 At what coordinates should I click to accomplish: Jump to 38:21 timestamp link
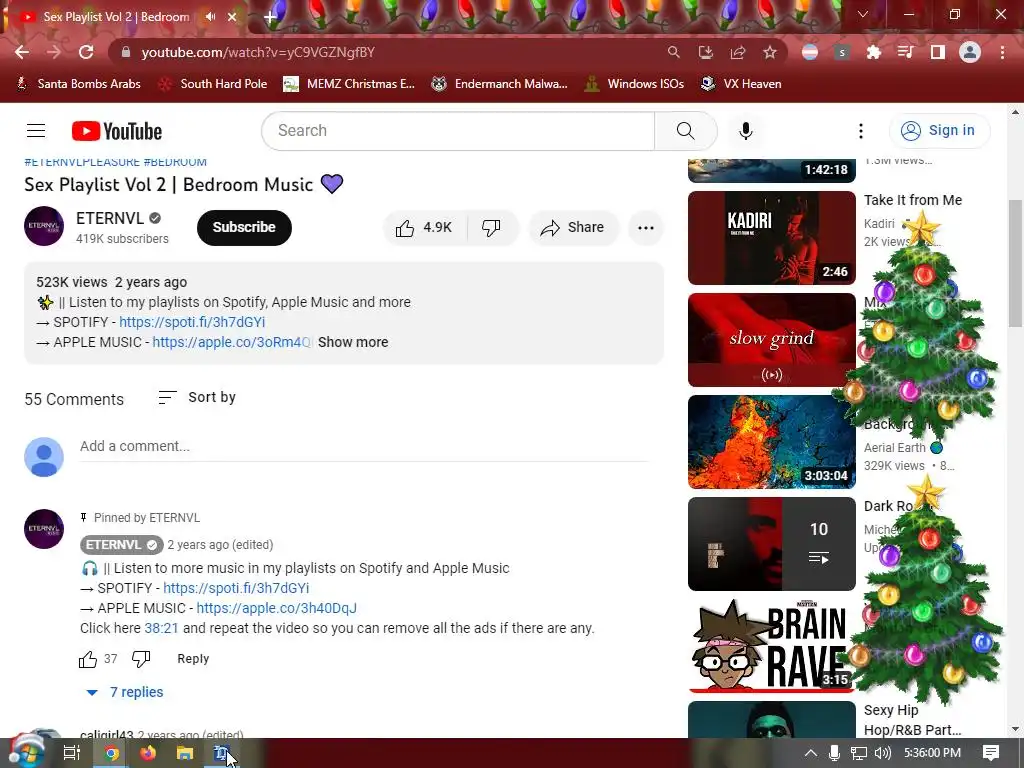tap(161, 628)
